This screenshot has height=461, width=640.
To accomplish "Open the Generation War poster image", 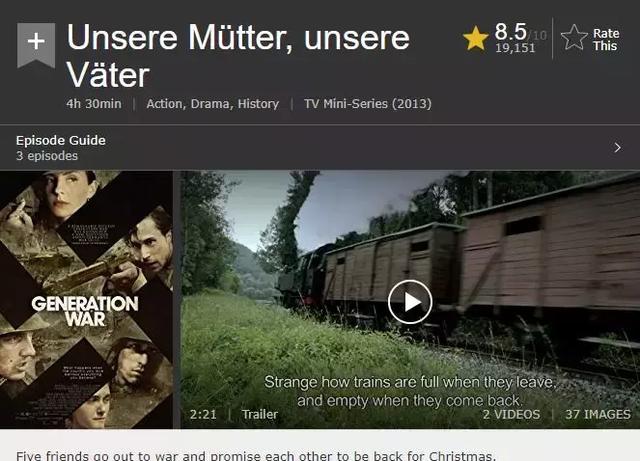I will coord(87,300).
